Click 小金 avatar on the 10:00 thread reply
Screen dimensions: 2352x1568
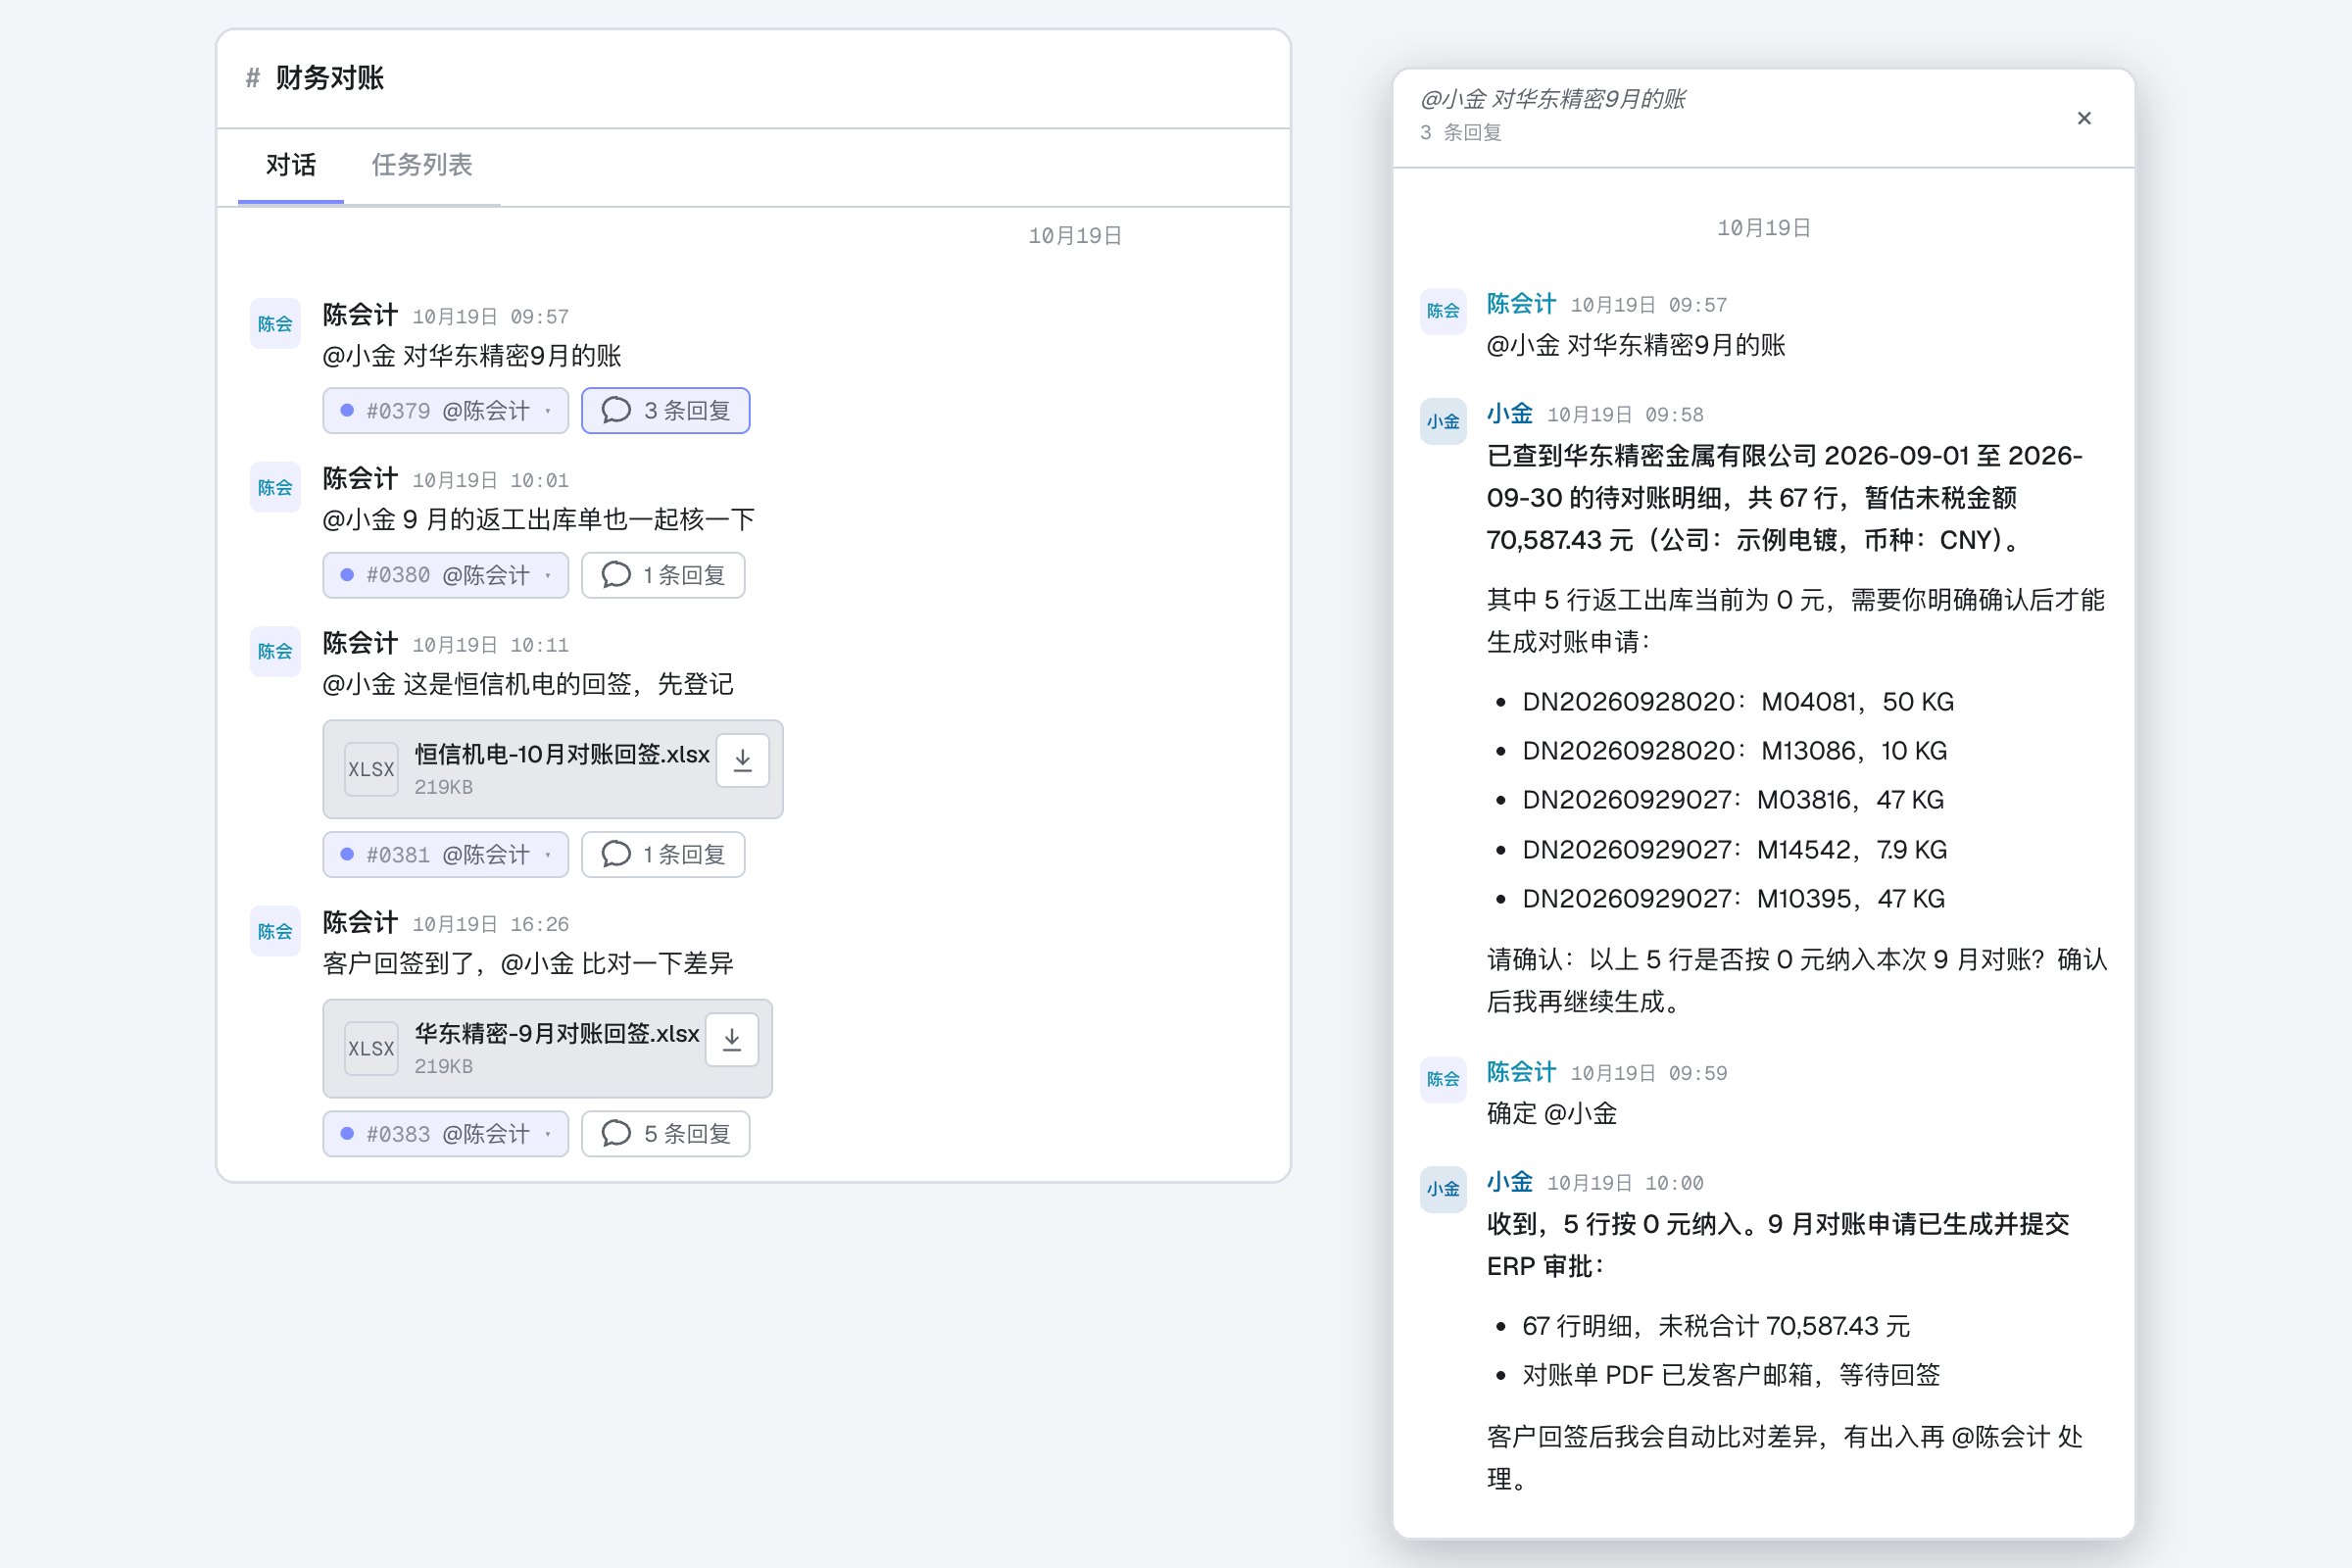click(x=1443, y=1189)
